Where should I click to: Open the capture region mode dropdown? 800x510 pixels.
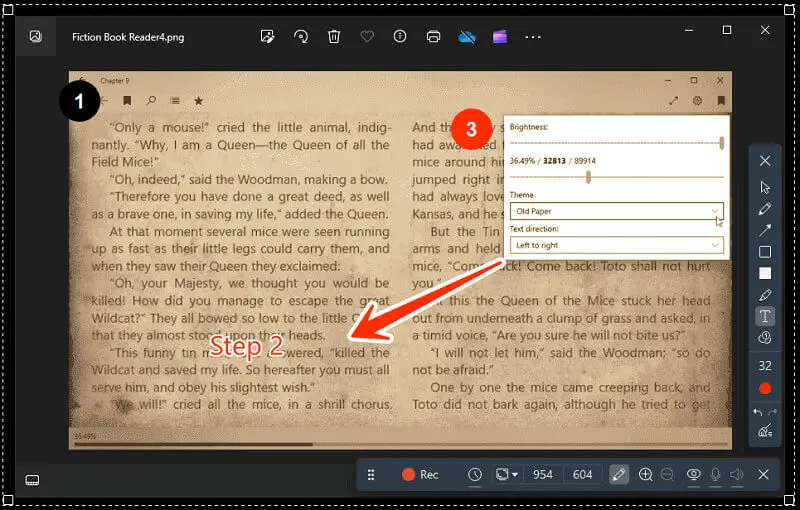click(507, 475)
